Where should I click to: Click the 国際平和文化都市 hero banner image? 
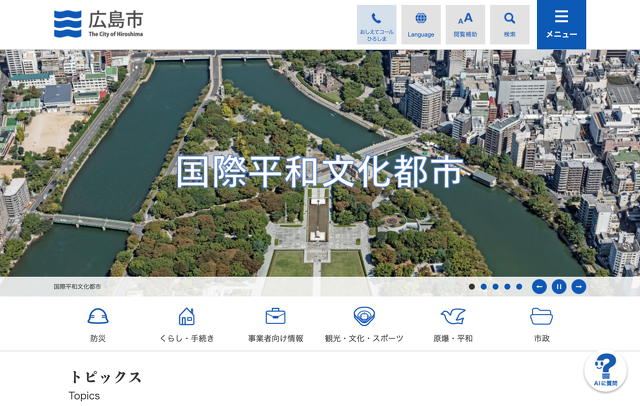point(320,170)
